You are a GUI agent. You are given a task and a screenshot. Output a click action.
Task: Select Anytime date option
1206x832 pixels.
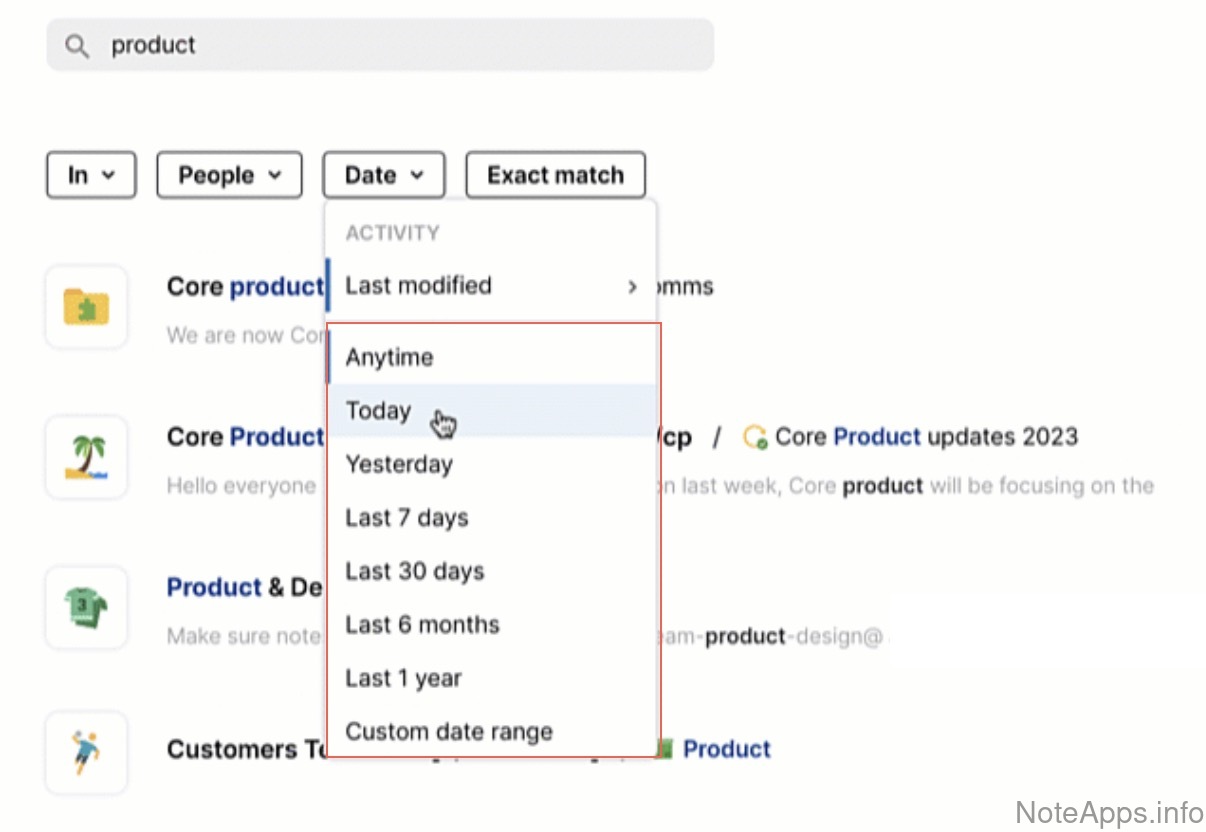coord(390,358)
